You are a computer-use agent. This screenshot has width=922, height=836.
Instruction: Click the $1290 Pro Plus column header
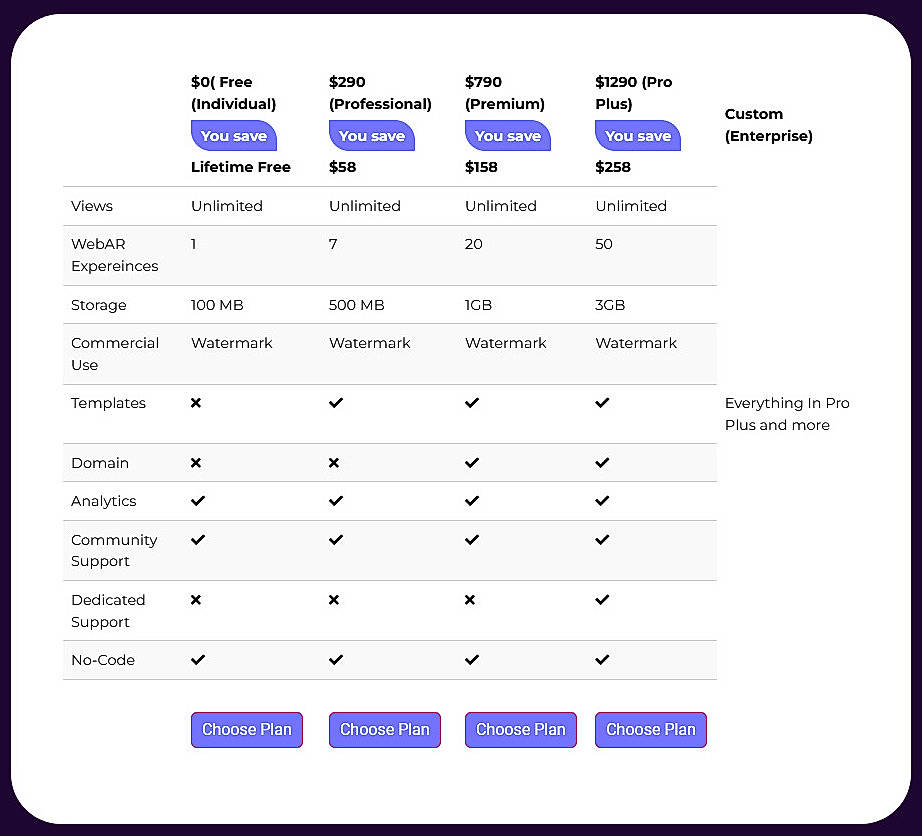637,93
